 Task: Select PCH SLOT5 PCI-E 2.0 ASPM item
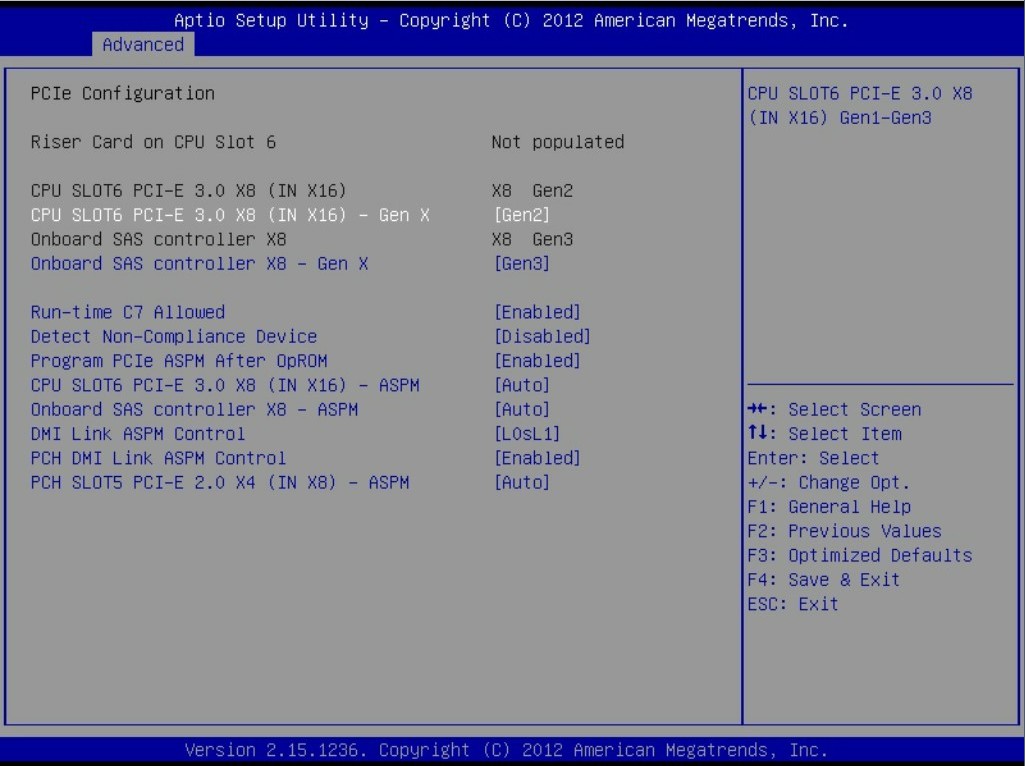[x=220, y=482]
